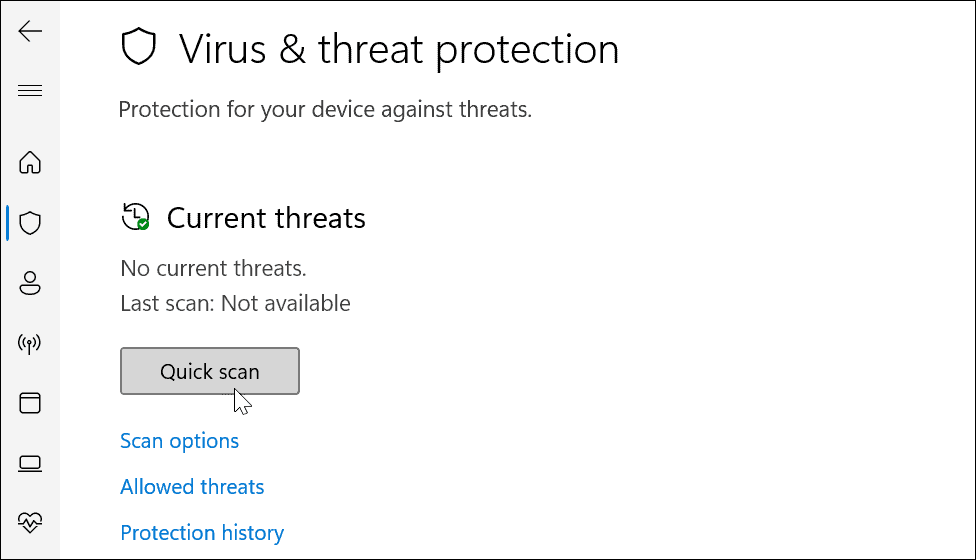Click the Current threats clock icon
The width and height of the screenshot is (976, 560).
pyautogui.click(x=135, y=217)
